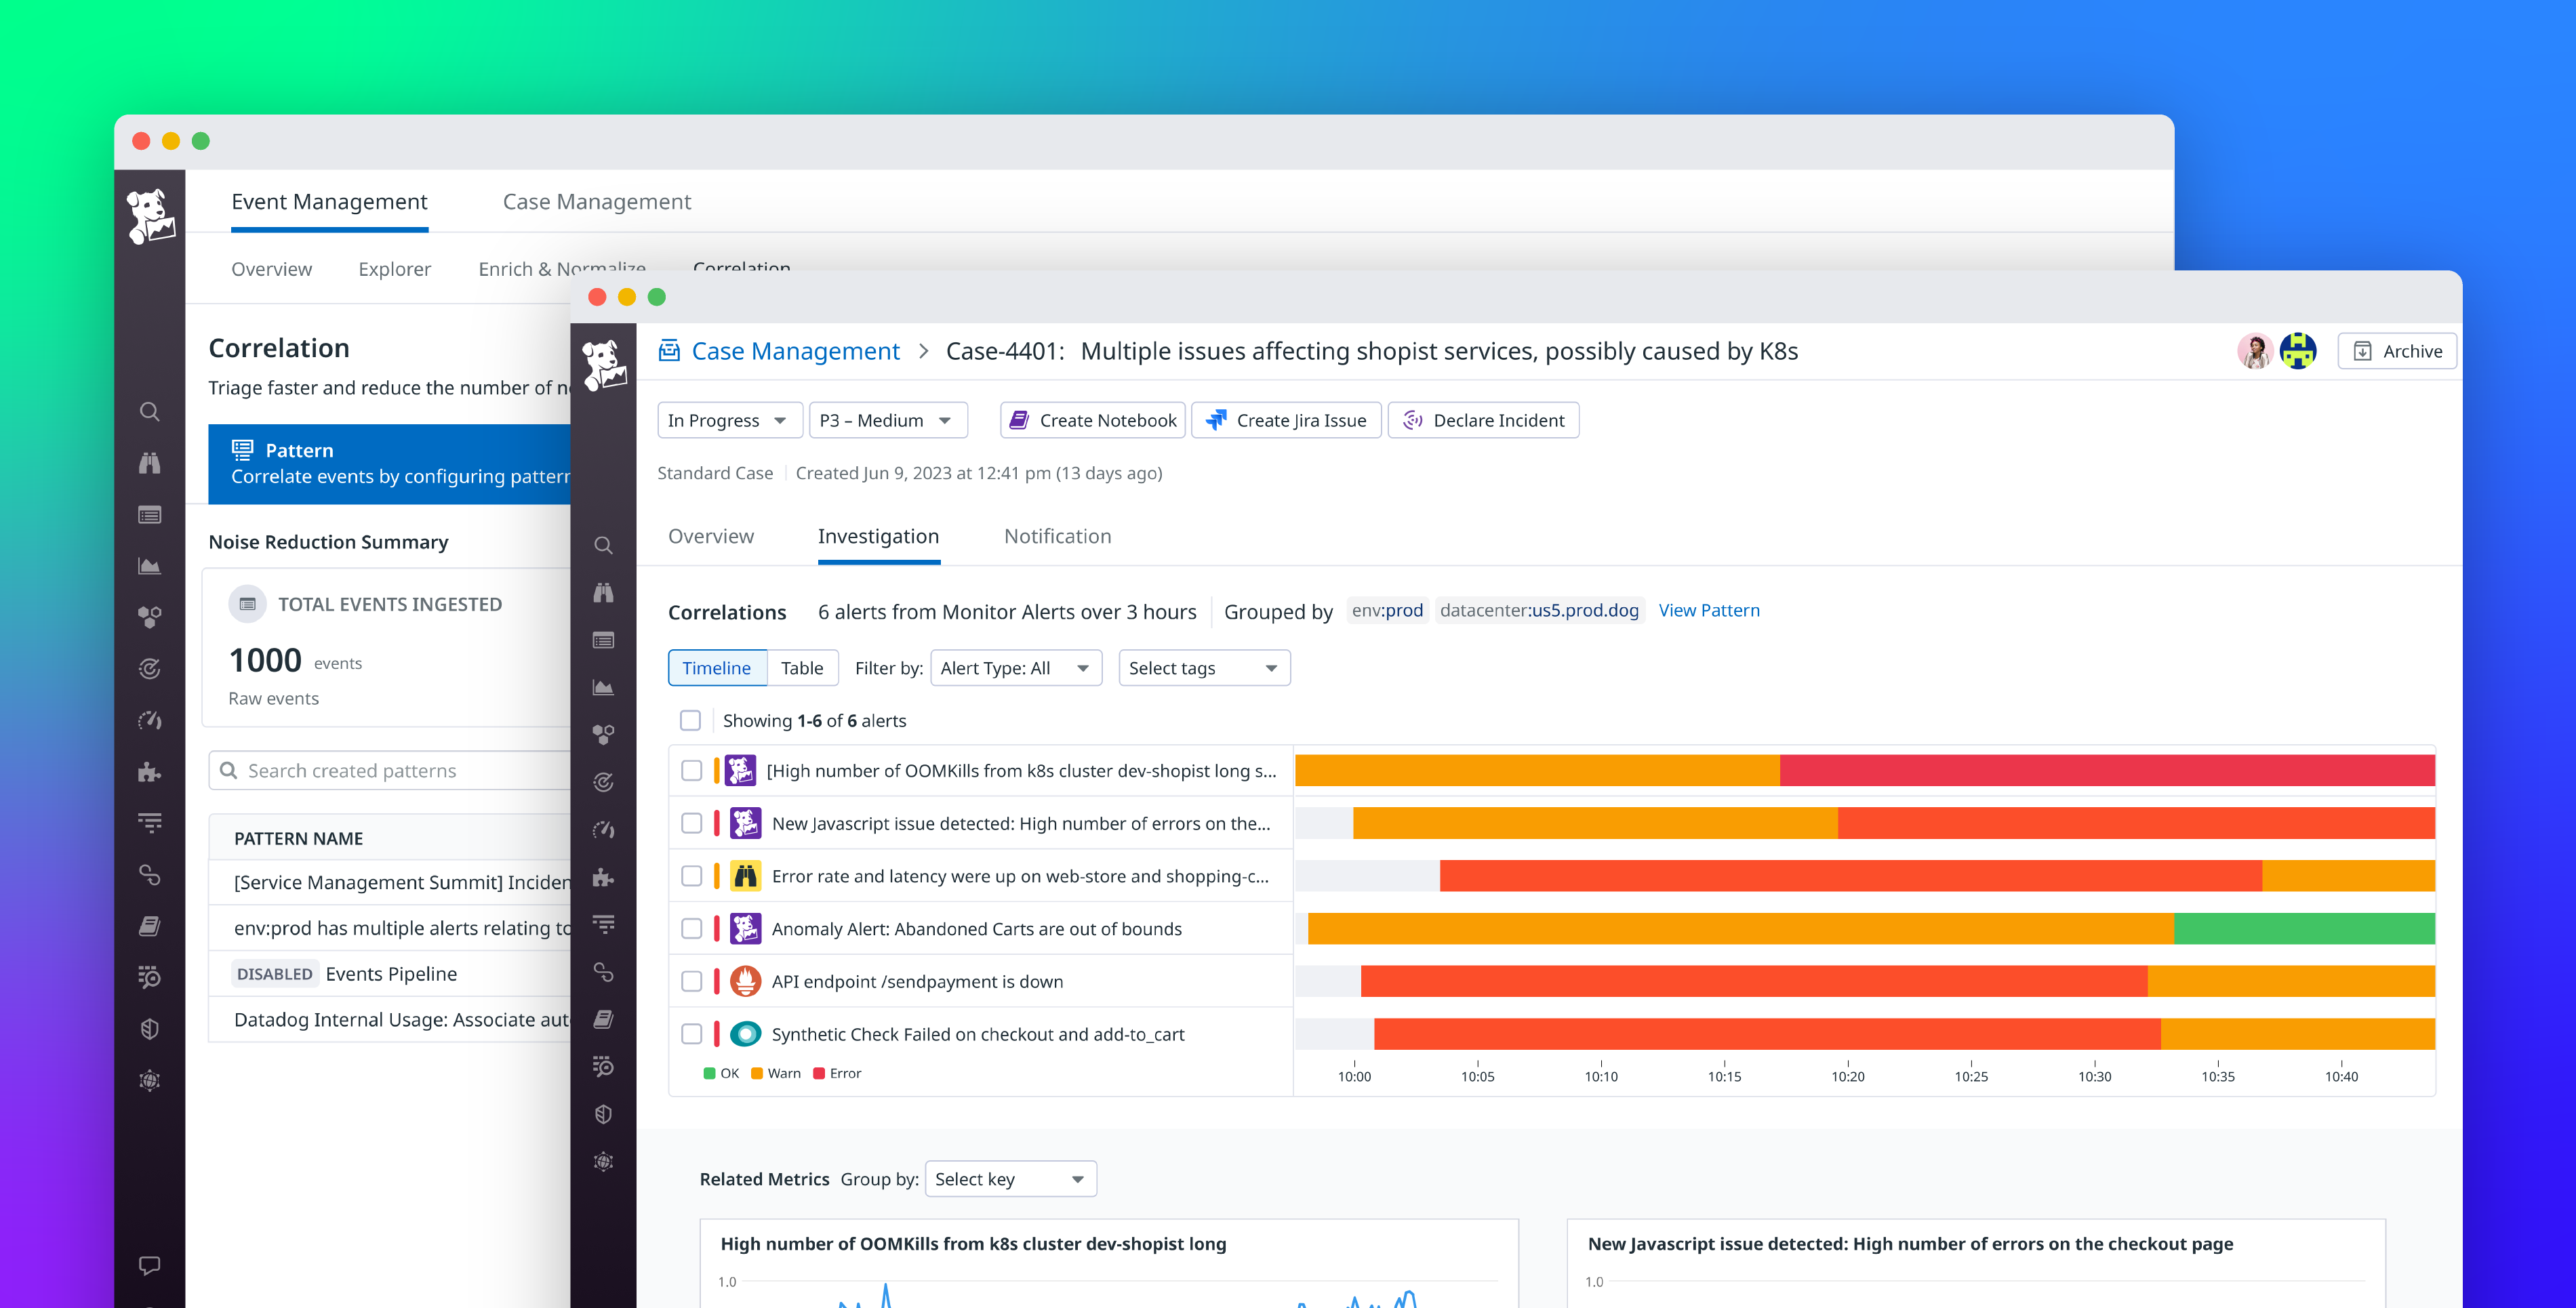Check the Anomaly Alert Abandoned Carts row
Viewport: 2576px width, 1308px height.
tap(692, 928)
